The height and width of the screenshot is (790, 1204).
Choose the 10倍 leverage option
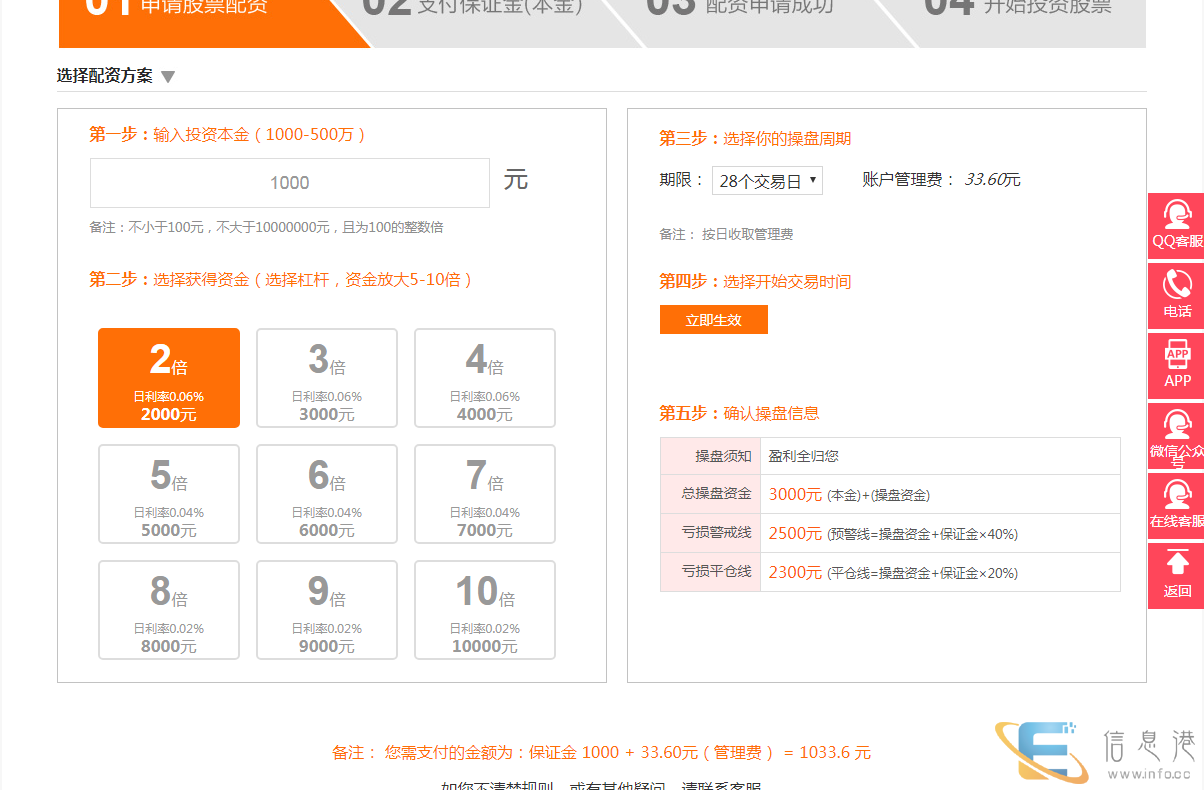click(x=485, y=610)
